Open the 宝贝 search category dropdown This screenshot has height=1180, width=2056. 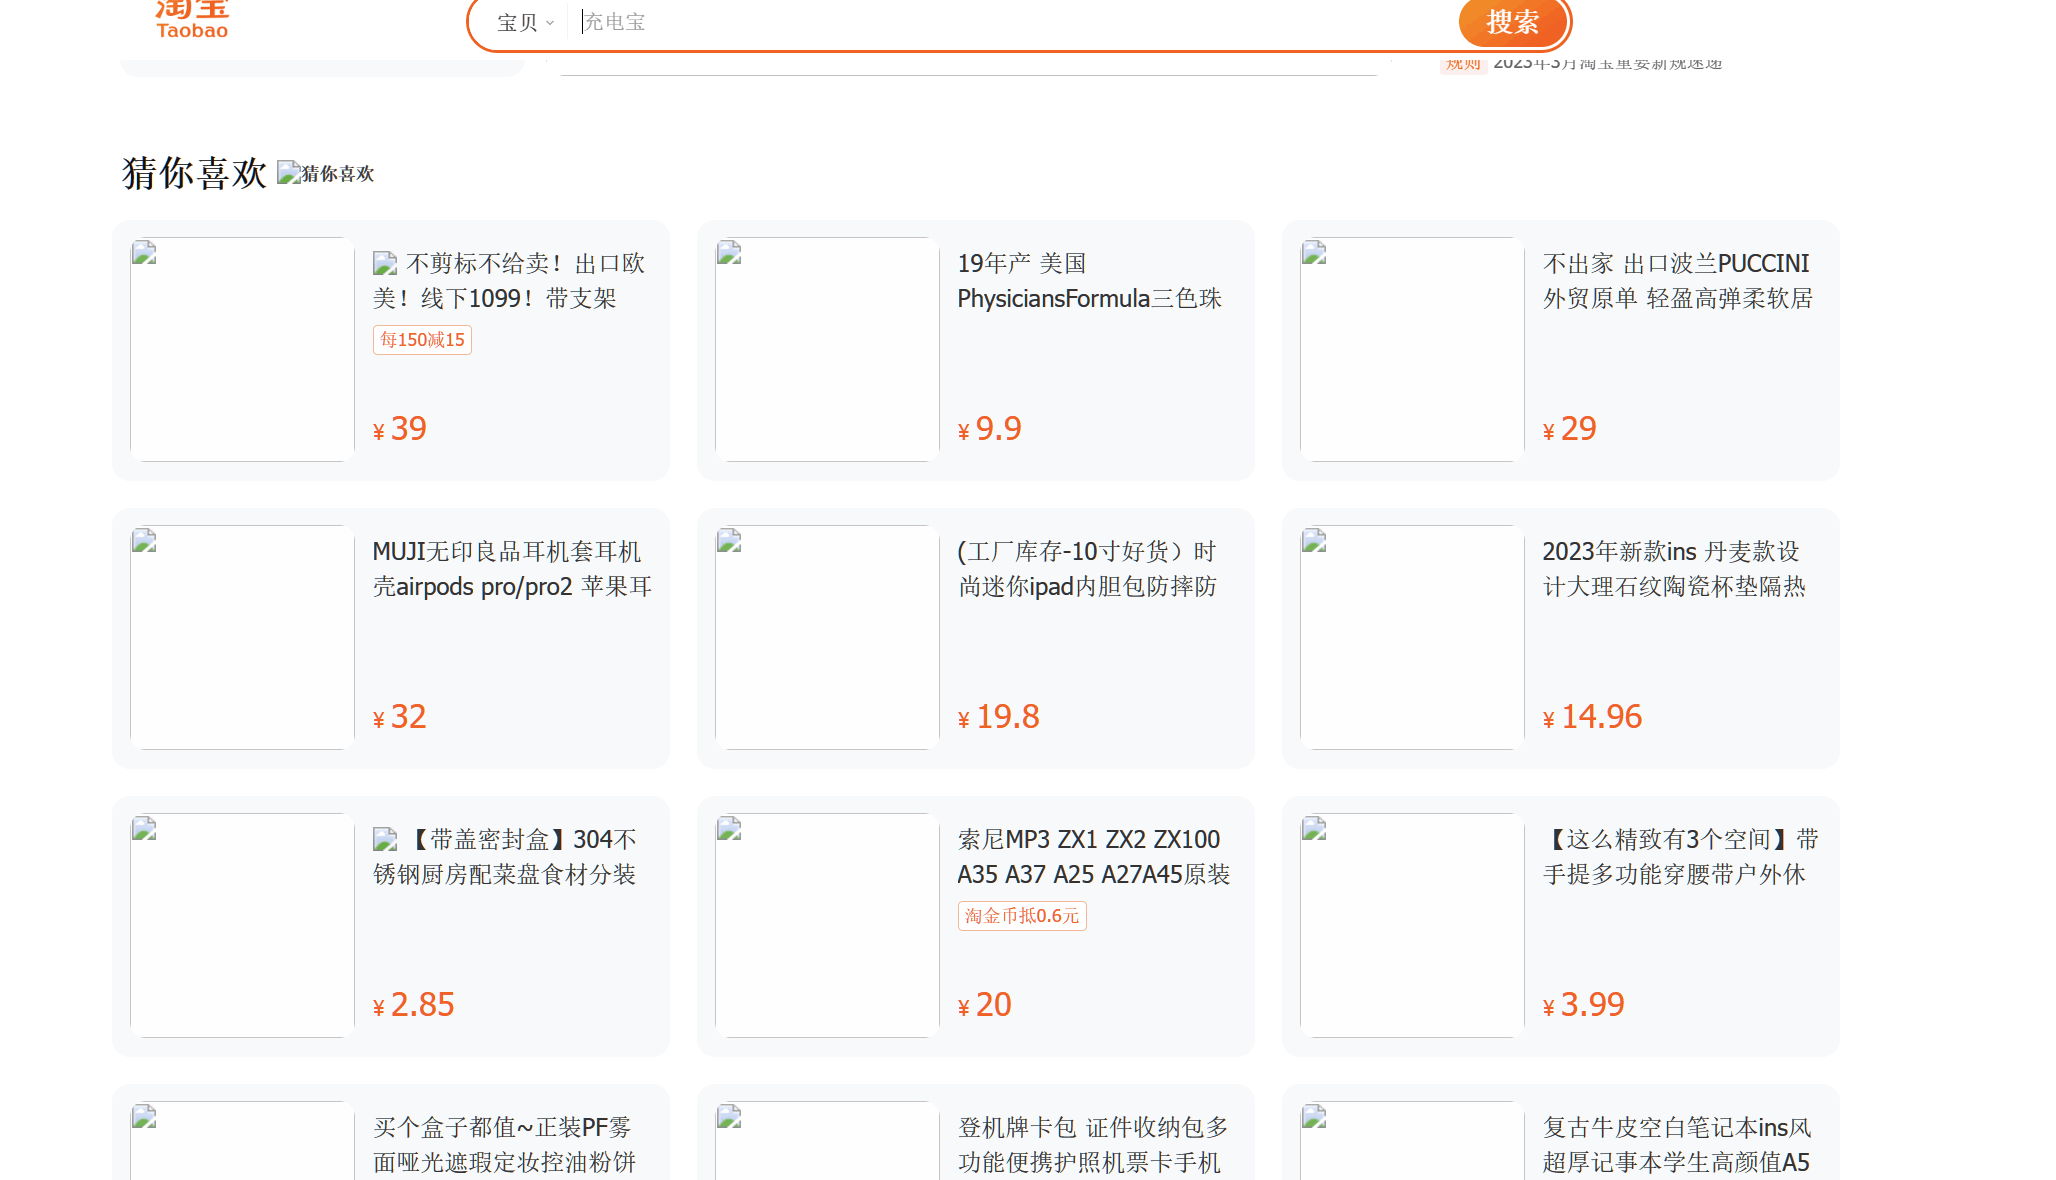tap(525, 22)
